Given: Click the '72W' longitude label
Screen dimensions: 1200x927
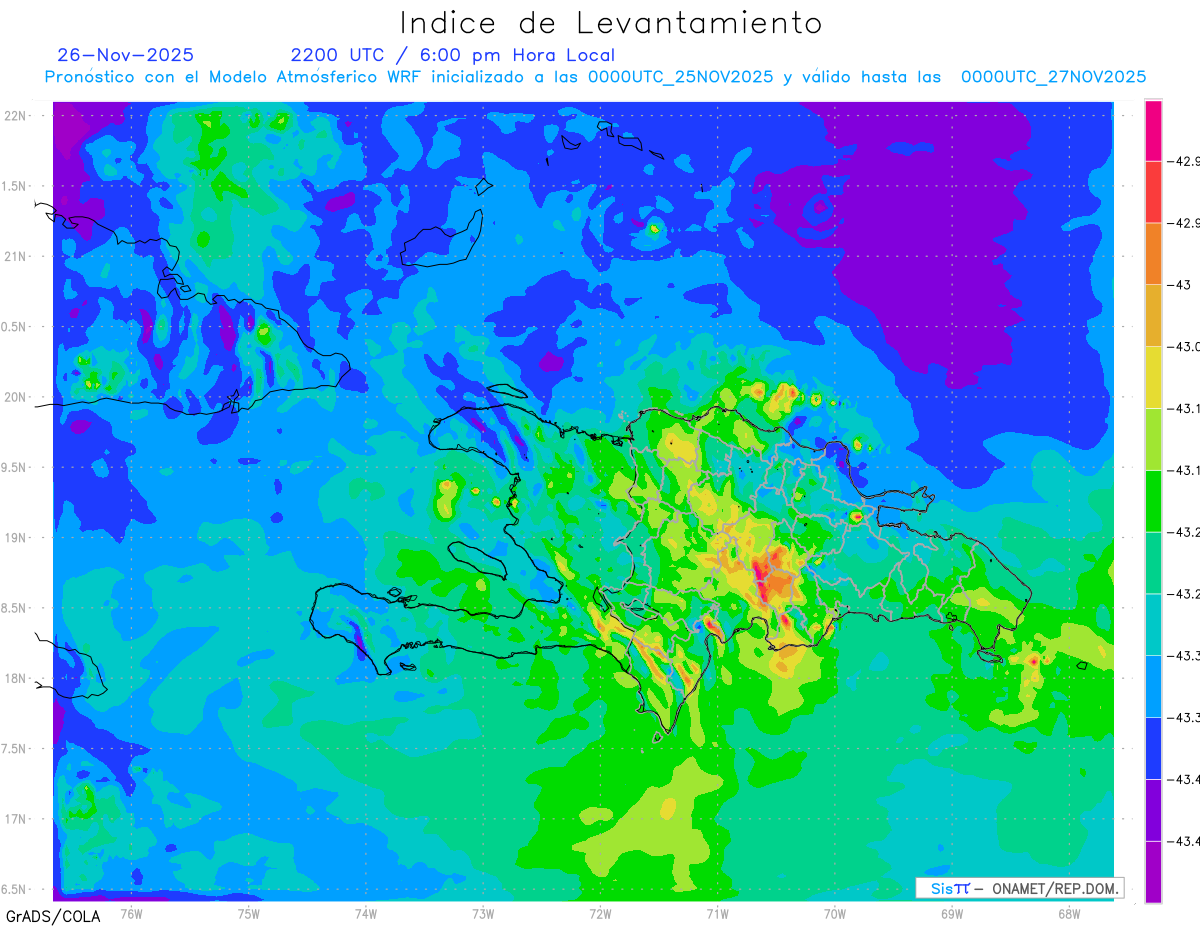Looking at the screenshot, I should point(600,913).
